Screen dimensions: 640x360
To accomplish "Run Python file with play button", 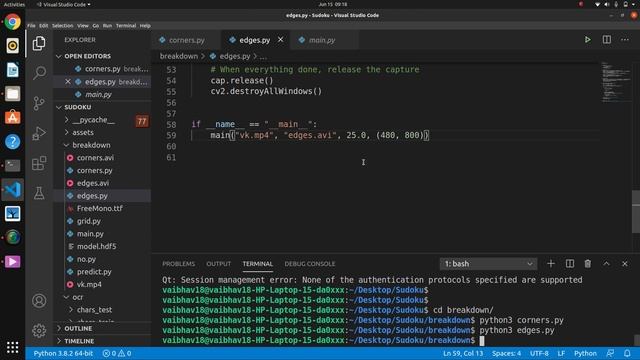I will (587, 40).
